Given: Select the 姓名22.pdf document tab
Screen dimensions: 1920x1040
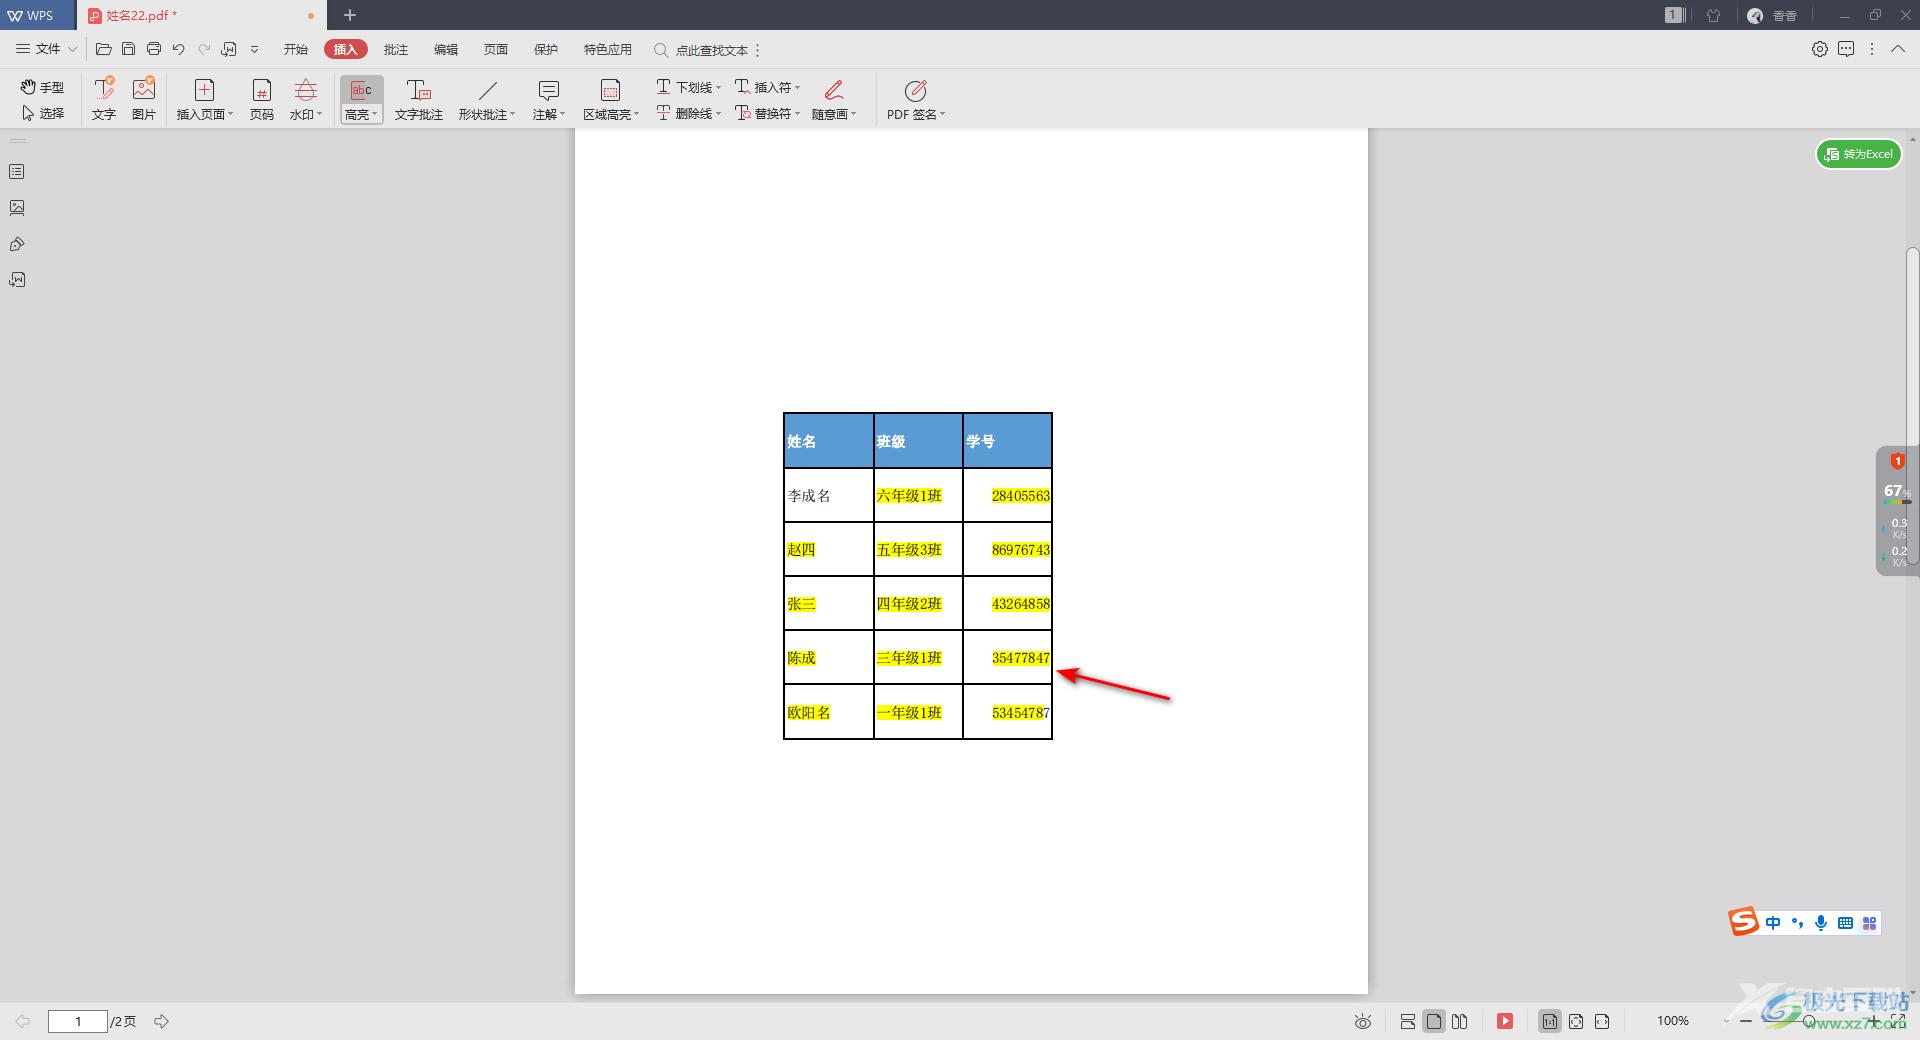Looking at the screenshot, I should pyautogui.click(x=200, y=15).
